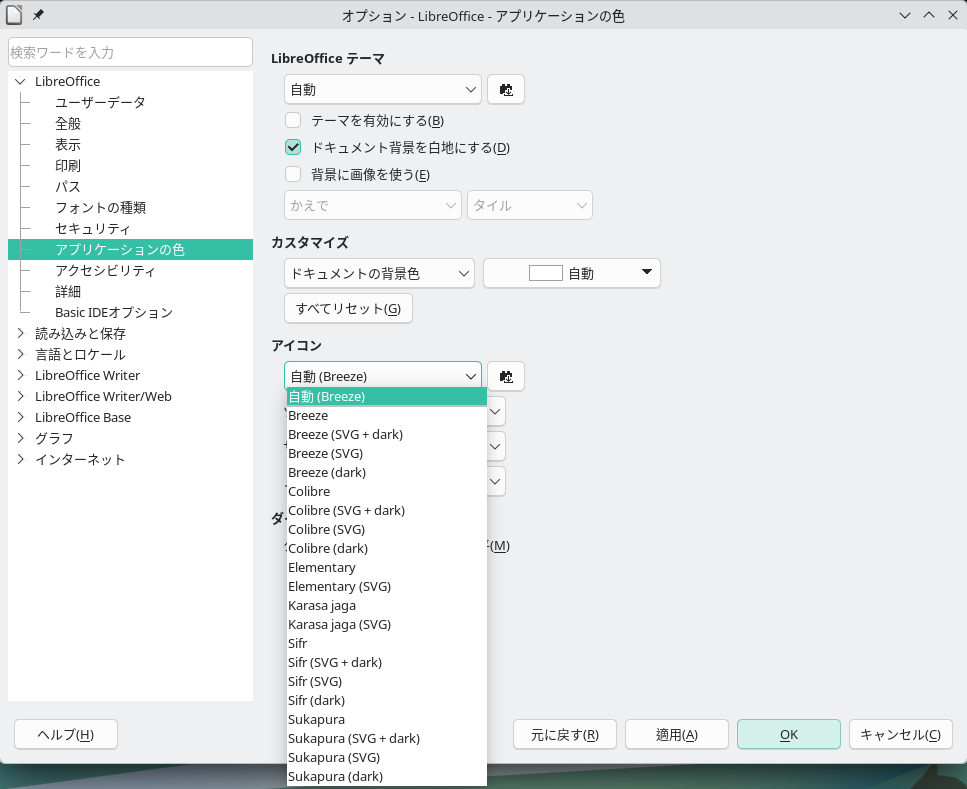
Task: Select Colibre (SVG + dark) from icon list
Action: click(346, 510)
